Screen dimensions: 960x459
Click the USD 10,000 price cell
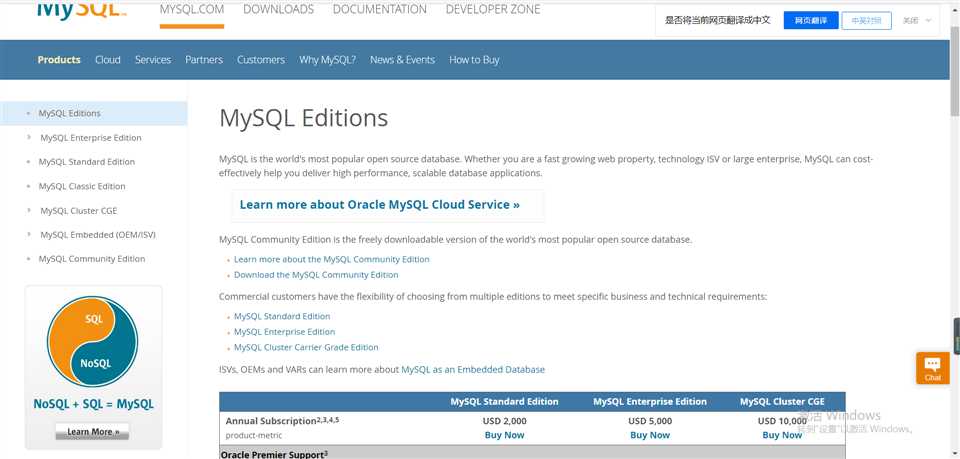coord(782,421)
